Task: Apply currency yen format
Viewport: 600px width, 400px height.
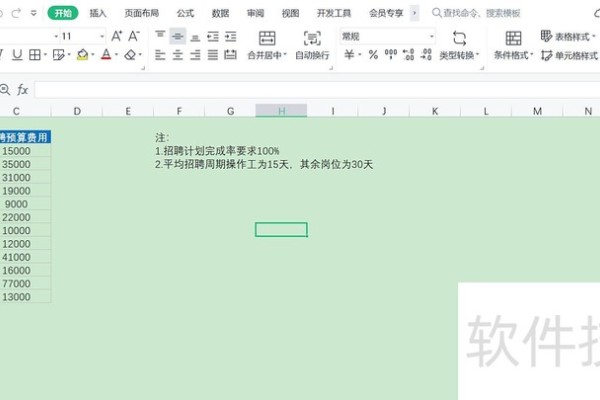Action: 349,55
